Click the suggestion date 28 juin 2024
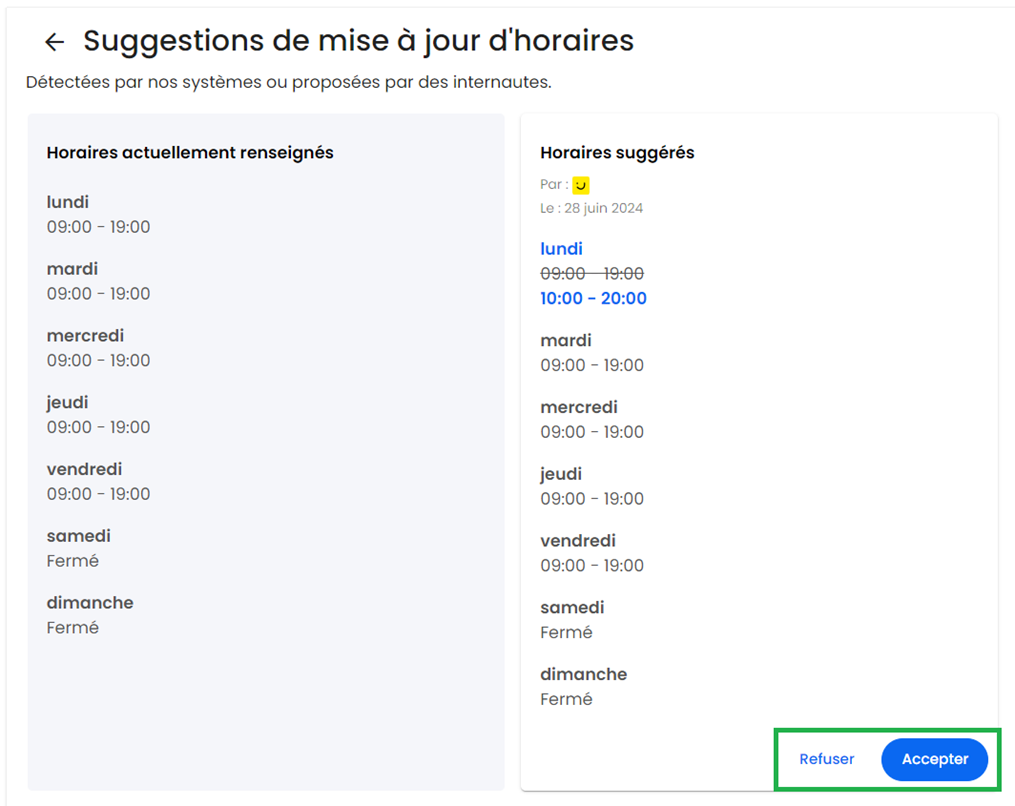Viewport: 1015px width, 806px height. point(603,208)
